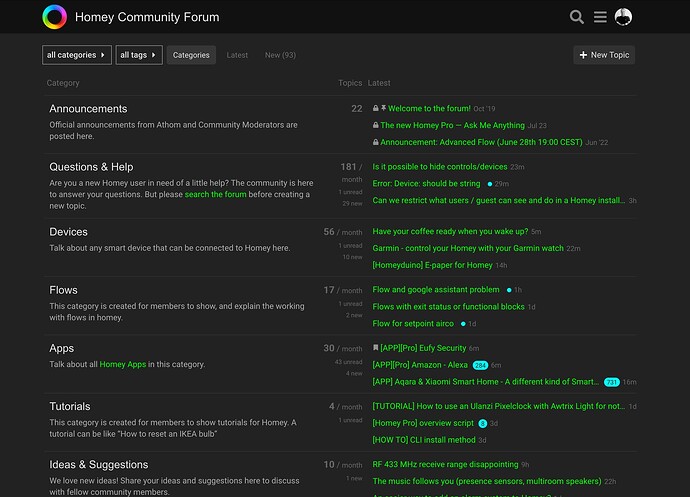690x497 pixels.
Task: Open '[APP][Pro] Eufy Security' topic
Action: click(x=423, y=348)
